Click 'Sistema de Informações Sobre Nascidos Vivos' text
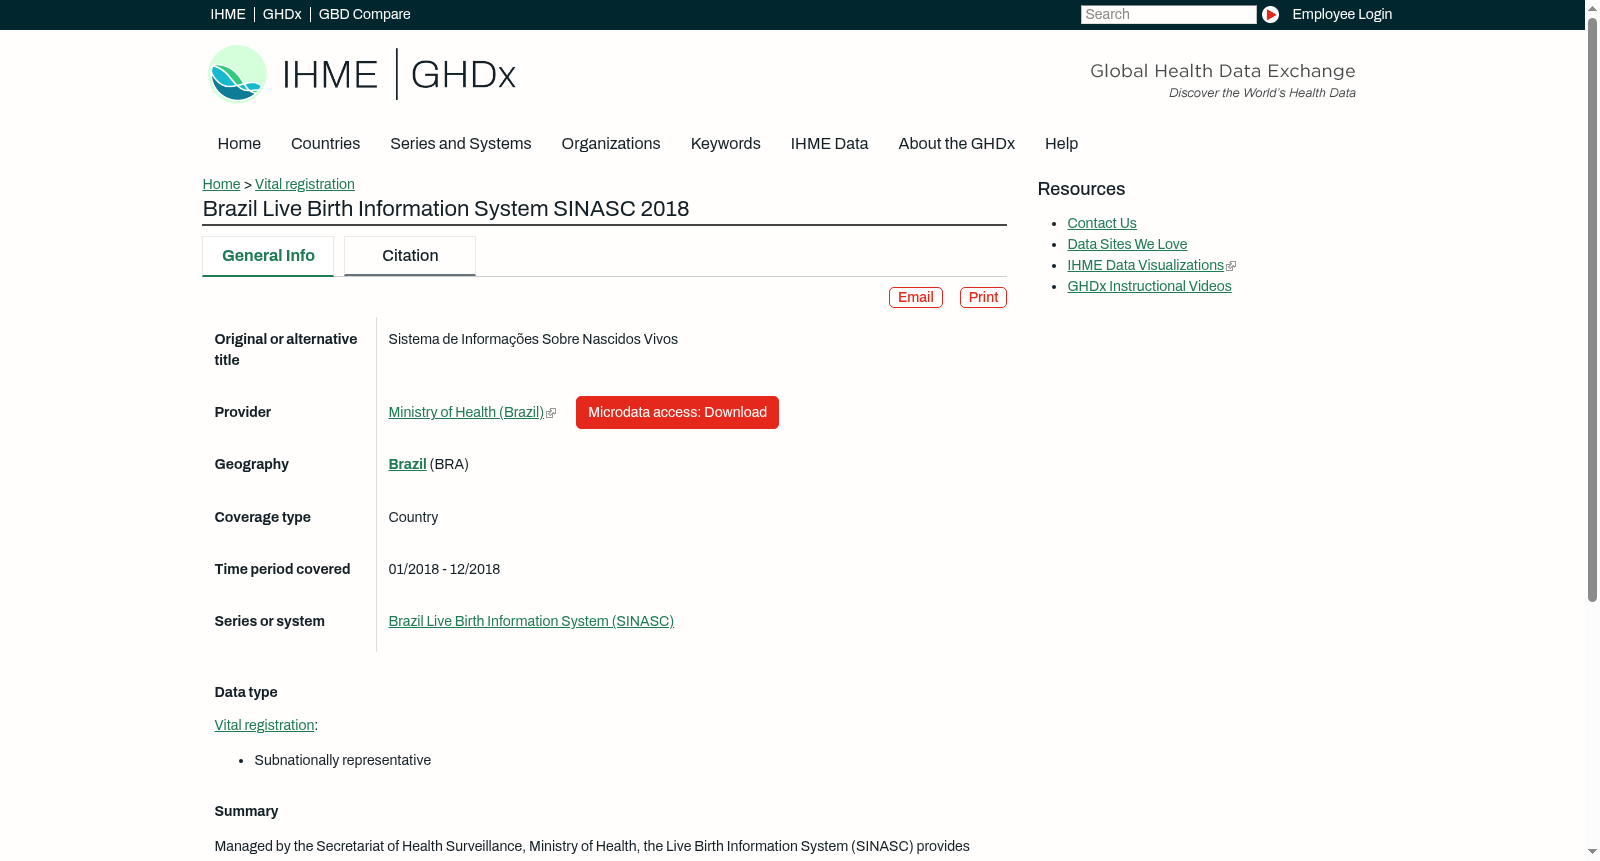Screen dimensions: 1600x861 [533, 339]
